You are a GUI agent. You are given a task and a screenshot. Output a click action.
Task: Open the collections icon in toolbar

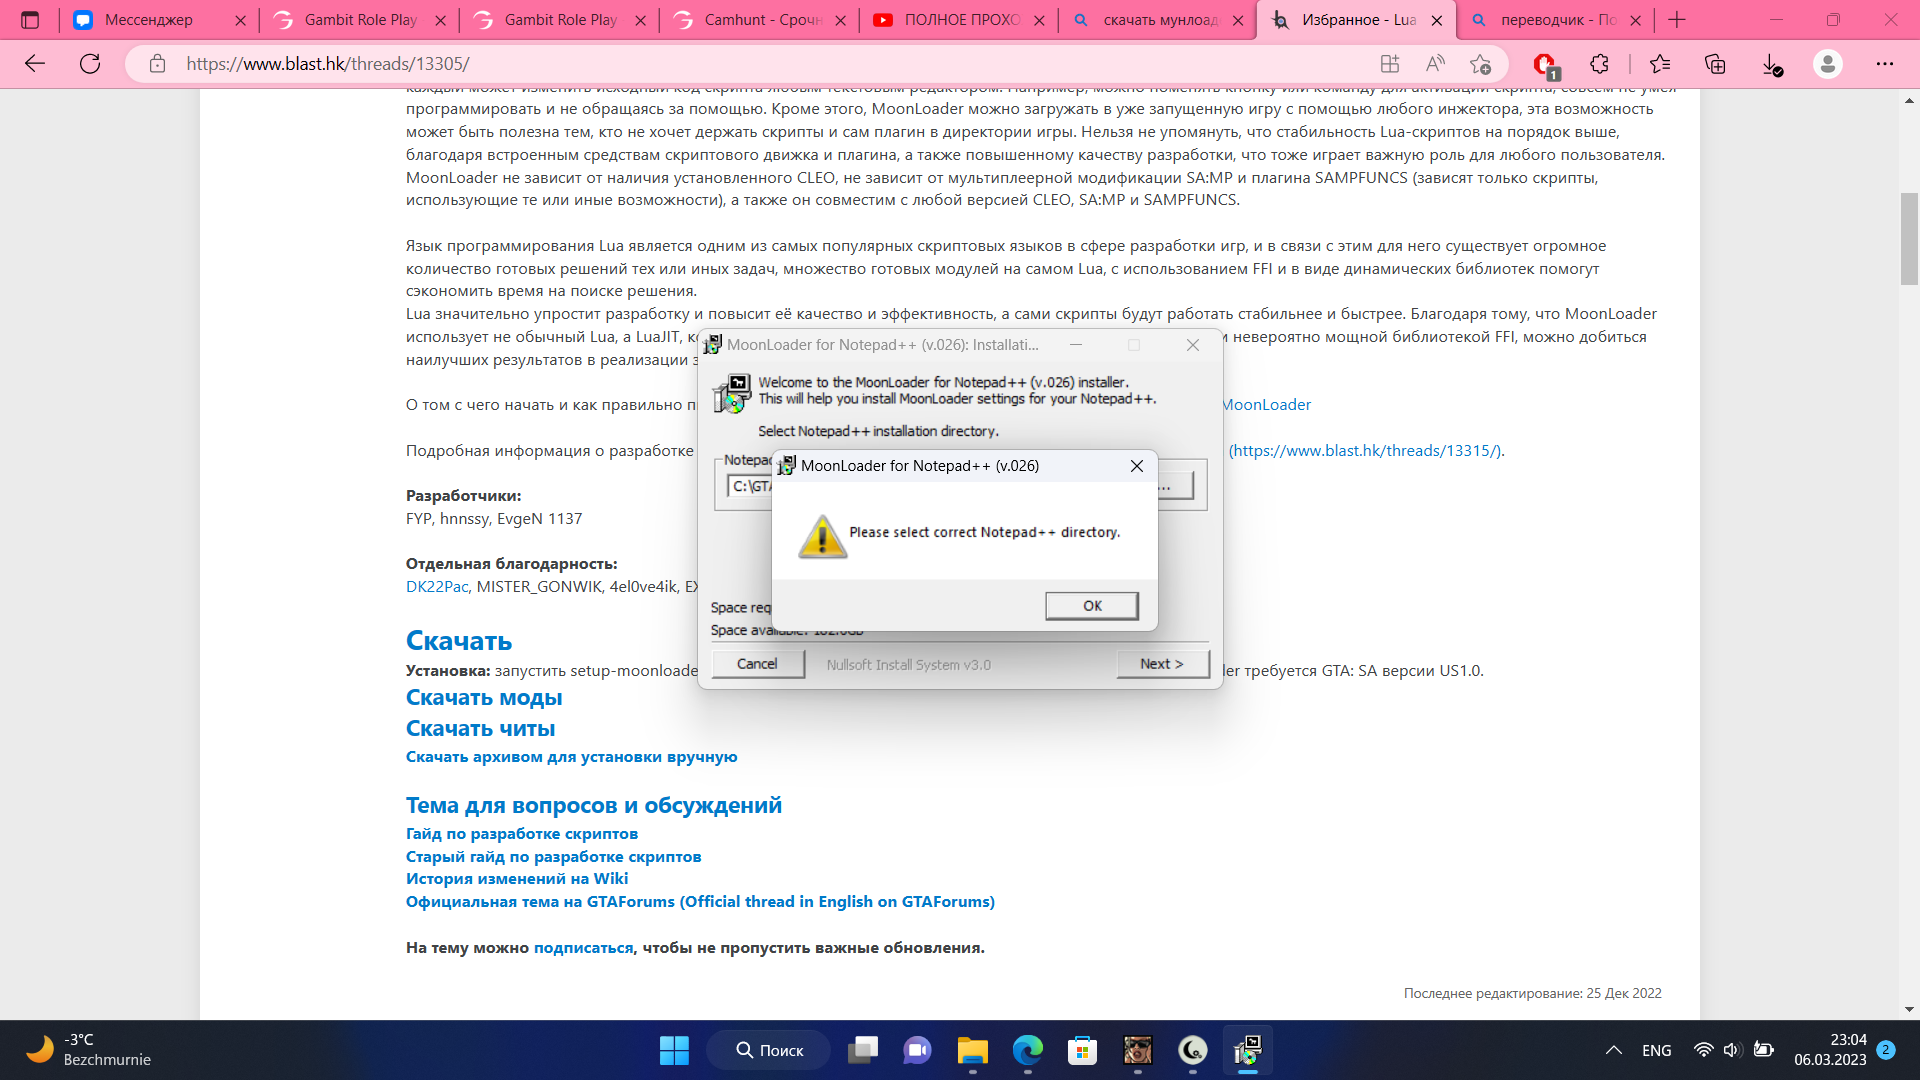[x=1715, y=64]
